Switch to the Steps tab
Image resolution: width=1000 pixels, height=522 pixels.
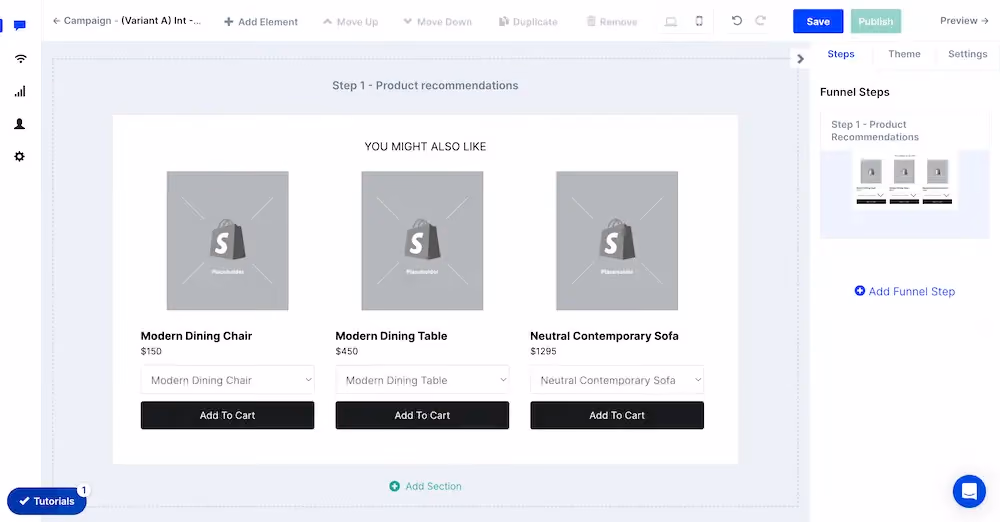841,54
